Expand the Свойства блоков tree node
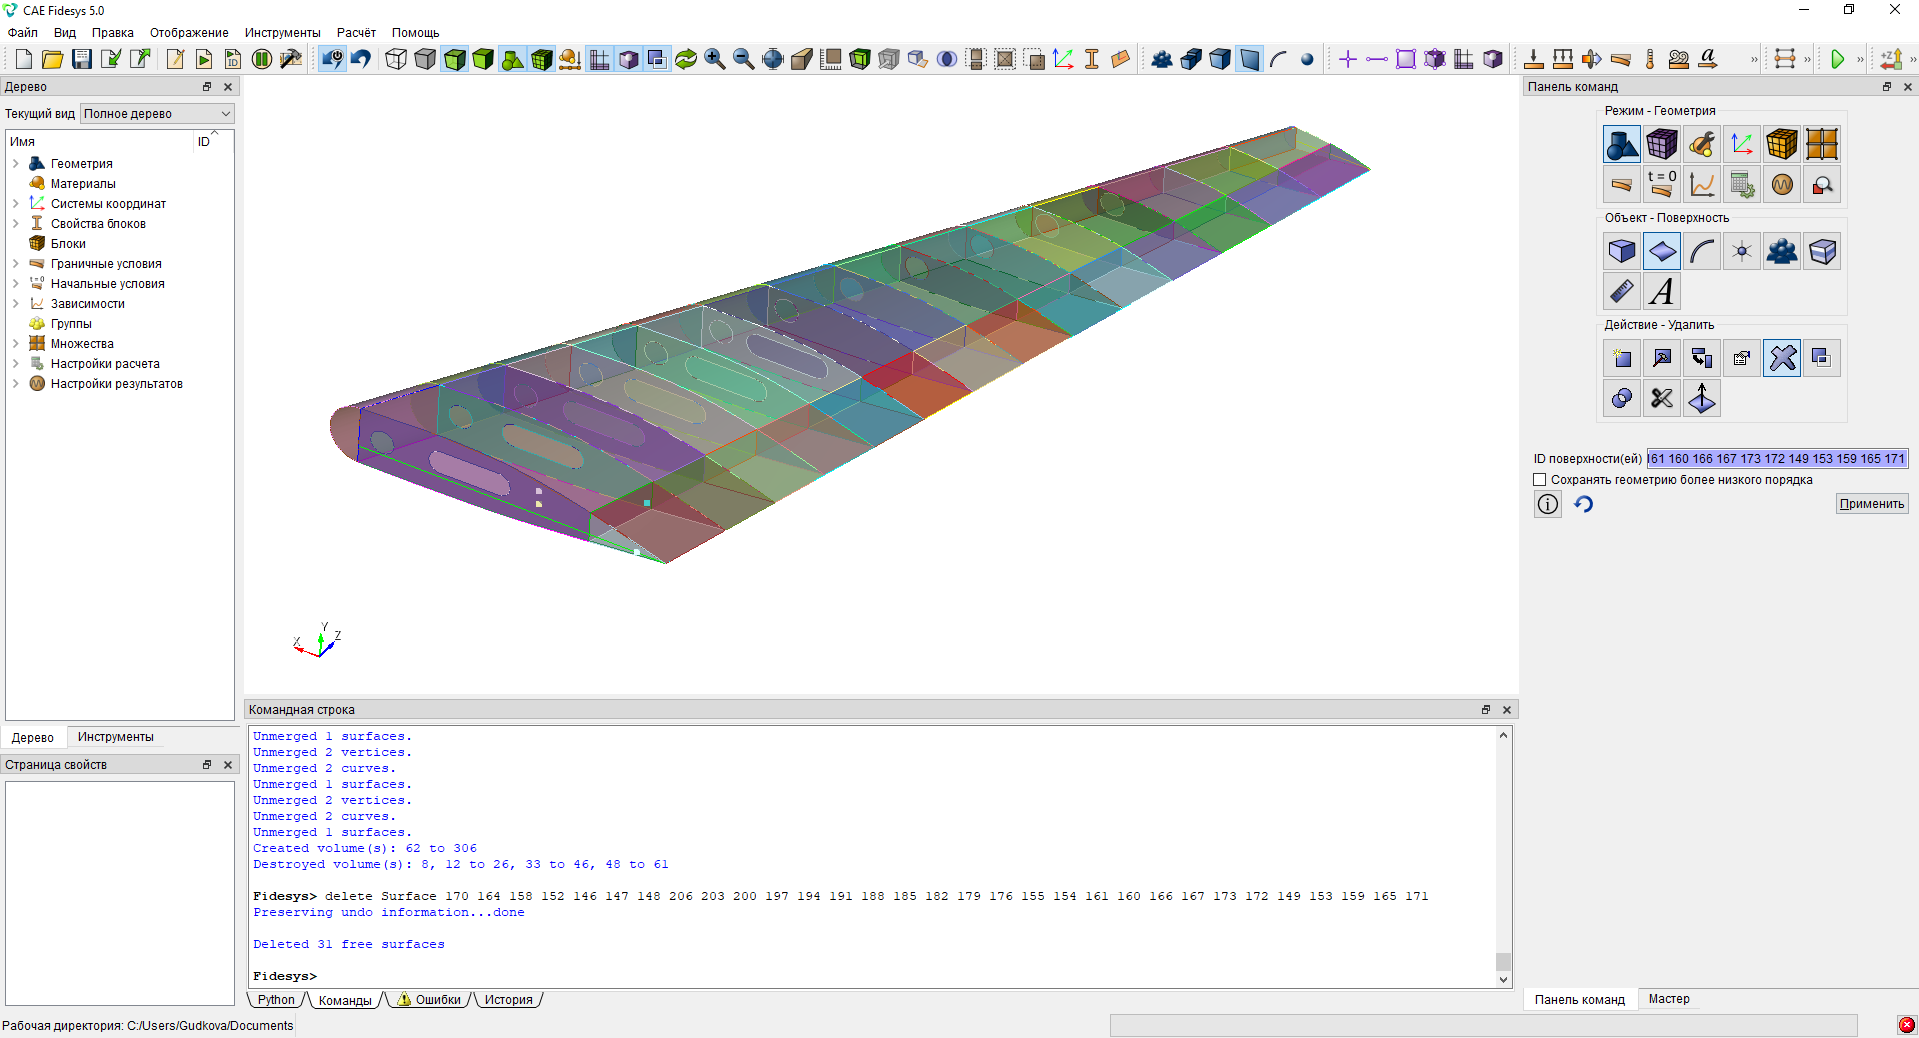1919x1038 pixels. click(15, 223)
